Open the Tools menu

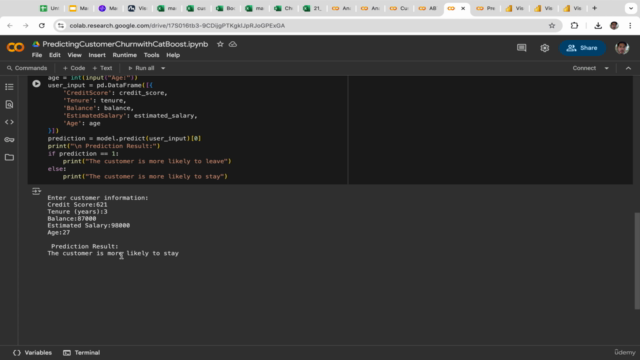pos(151,55)
